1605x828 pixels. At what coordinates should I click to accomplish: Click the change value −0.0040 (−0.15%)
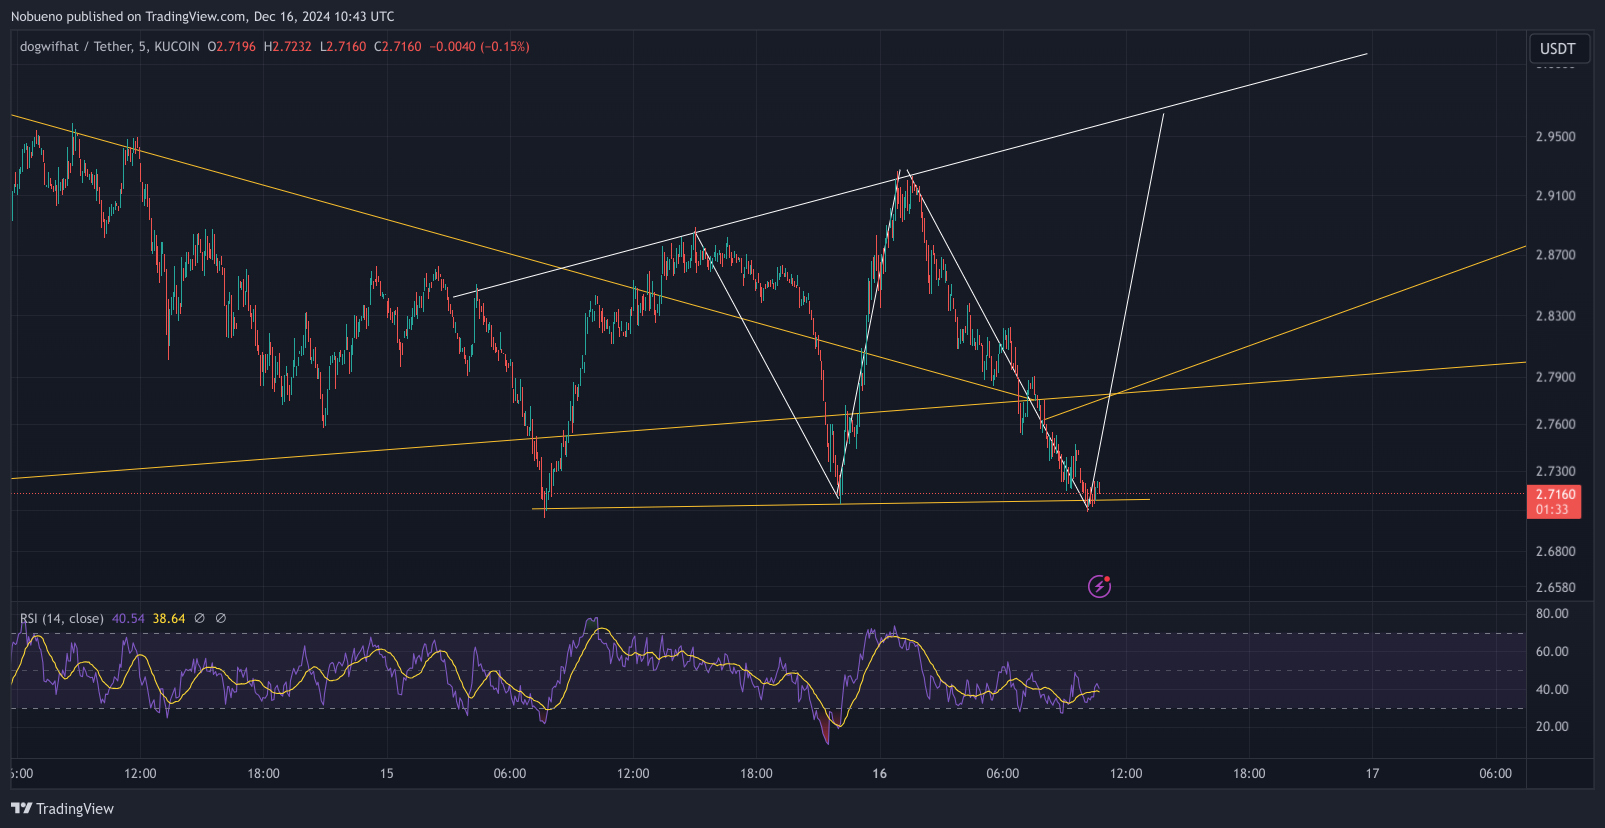[479, 46]
